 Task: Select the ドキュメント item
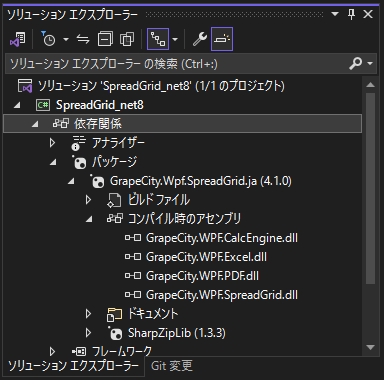pos(153,314)
